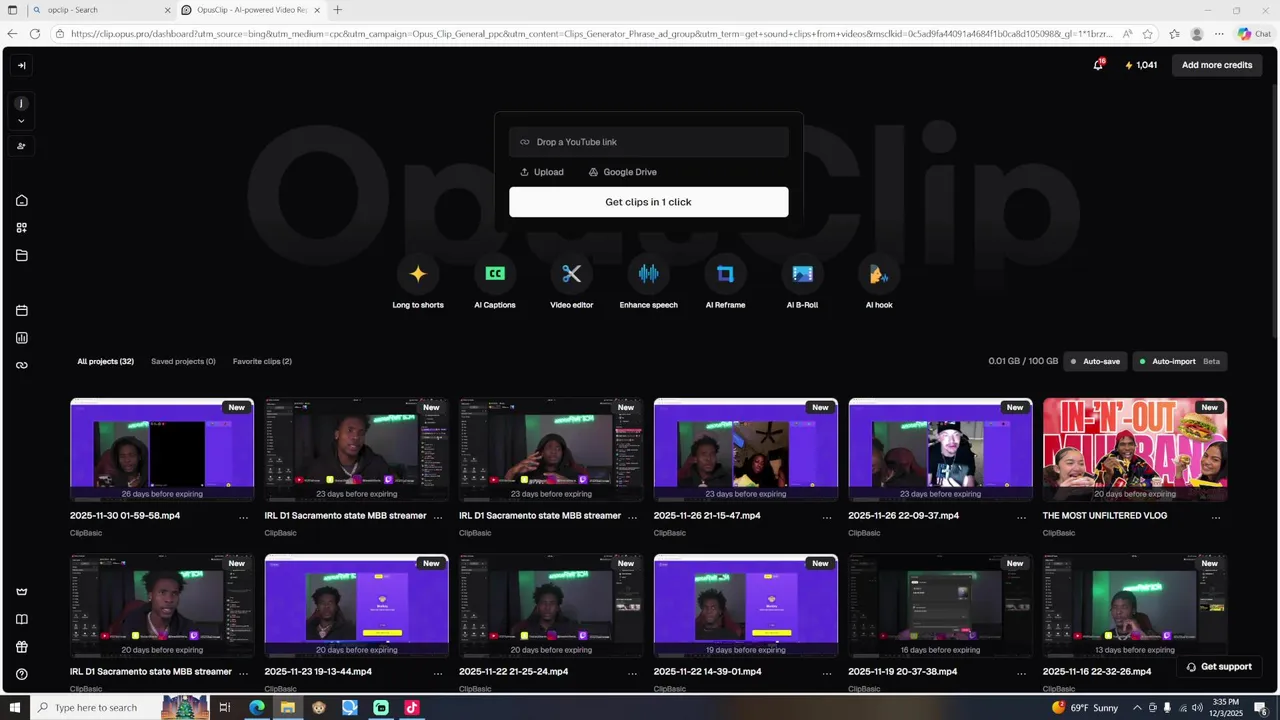Screen dimensions: 1280x720
Task: Select the AI hook tool
Action: (878, 284)
